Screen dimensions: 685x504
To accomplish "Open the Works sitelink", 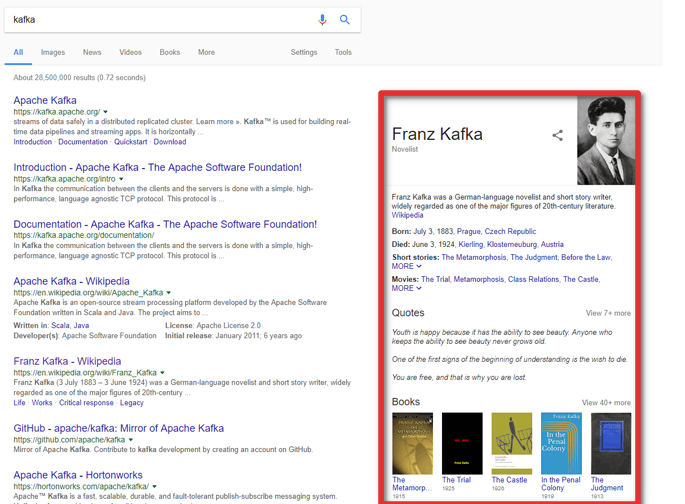I will pos(42,403).
